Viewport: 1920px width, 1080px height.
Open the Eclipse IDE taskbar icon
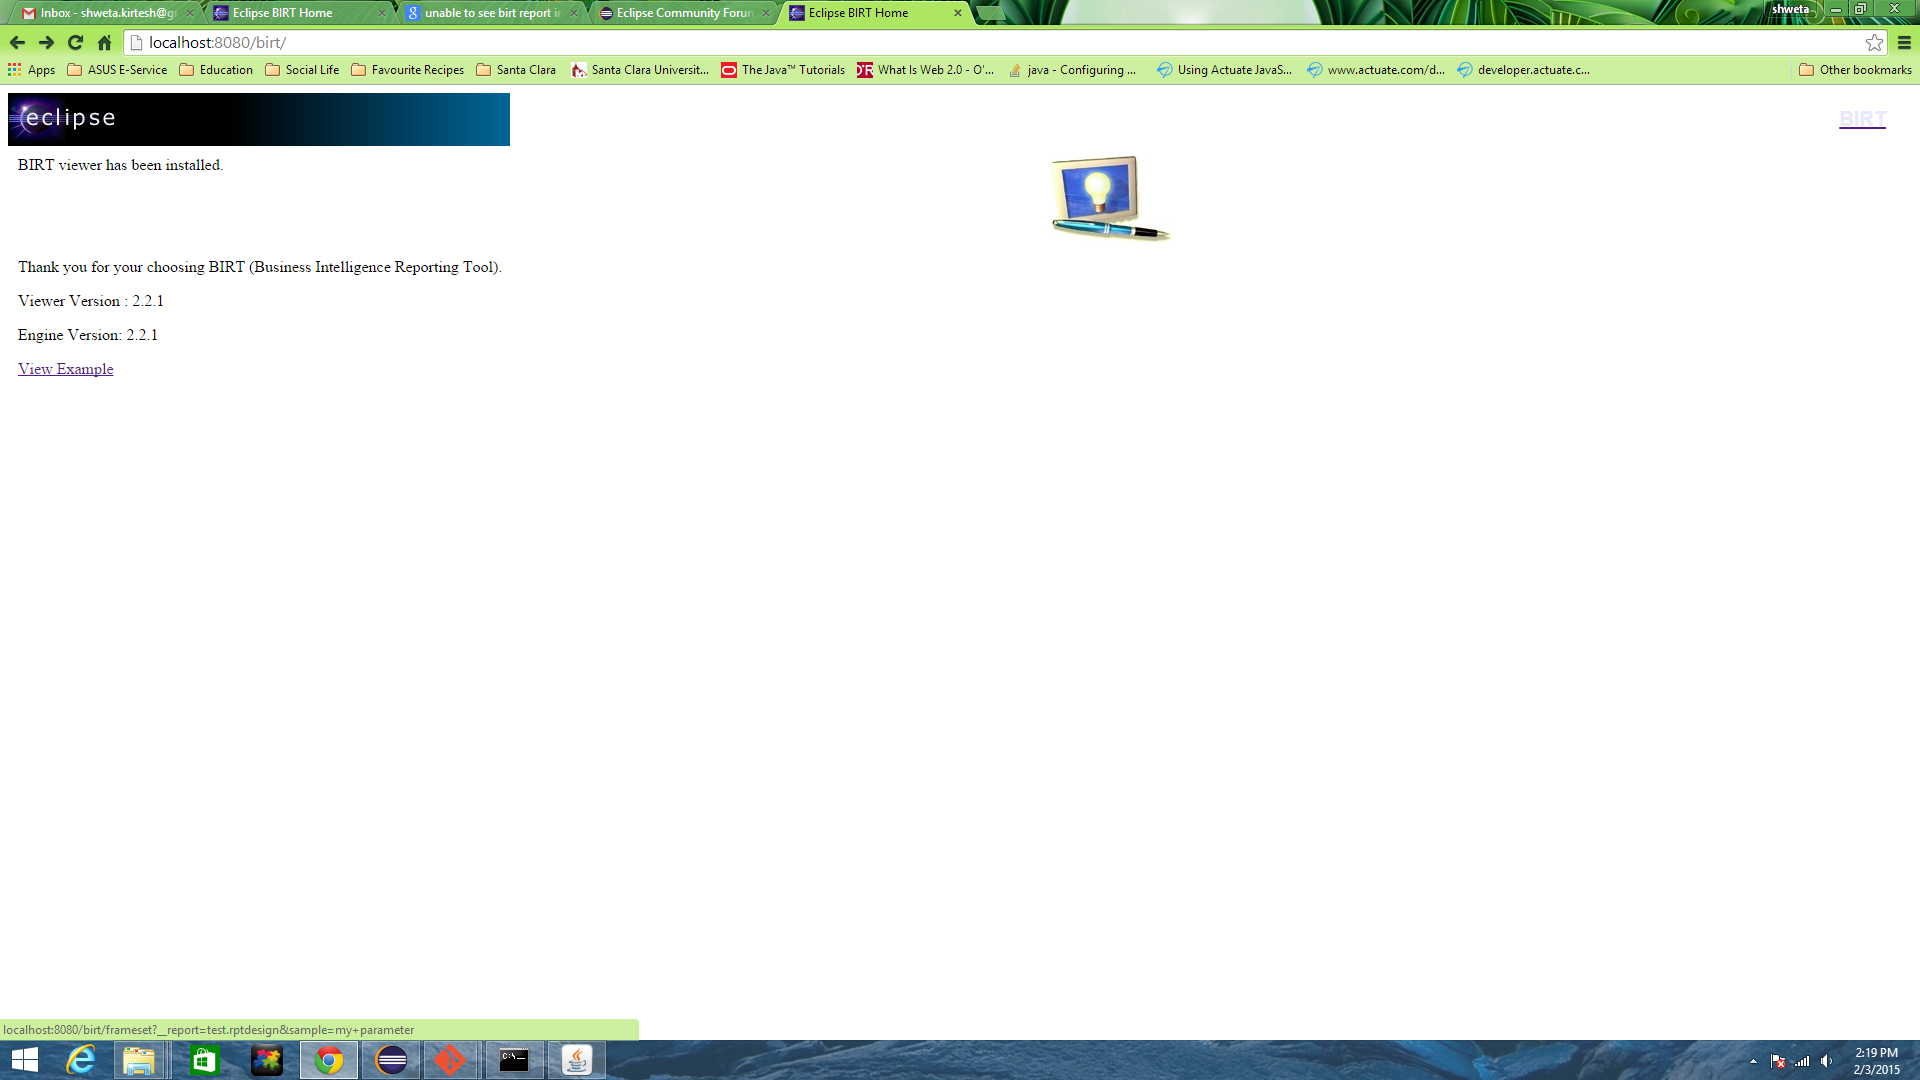pos(391,1060)
